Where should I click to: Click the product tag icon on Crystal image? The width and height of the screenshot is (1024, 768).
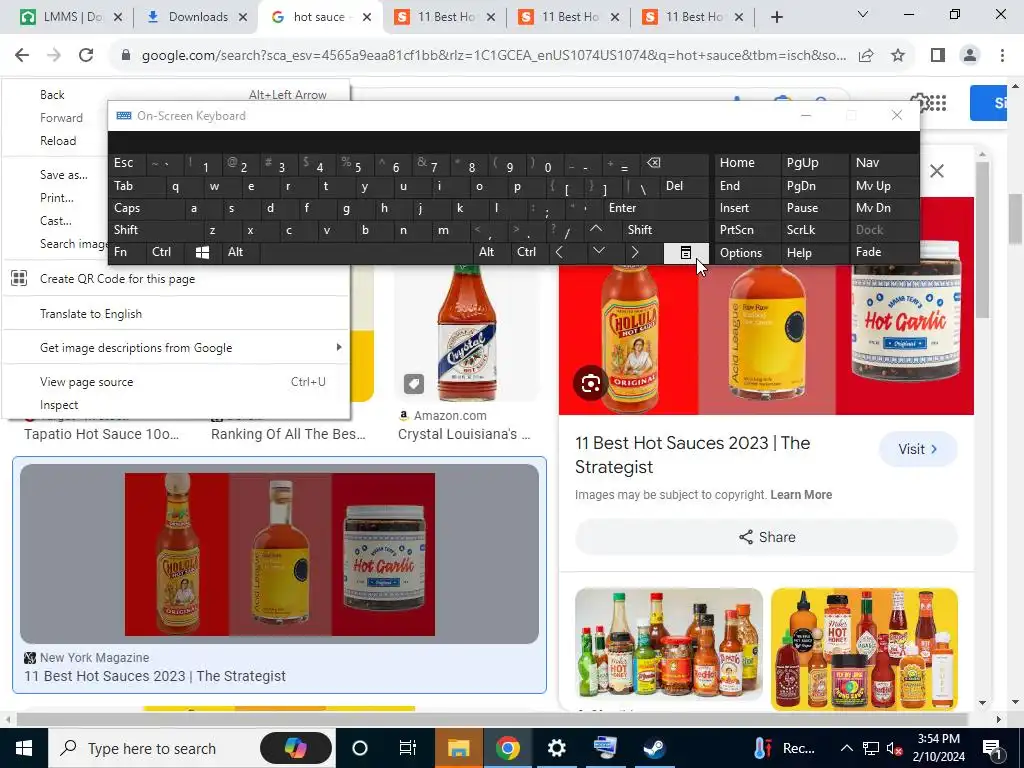[413, 384]
